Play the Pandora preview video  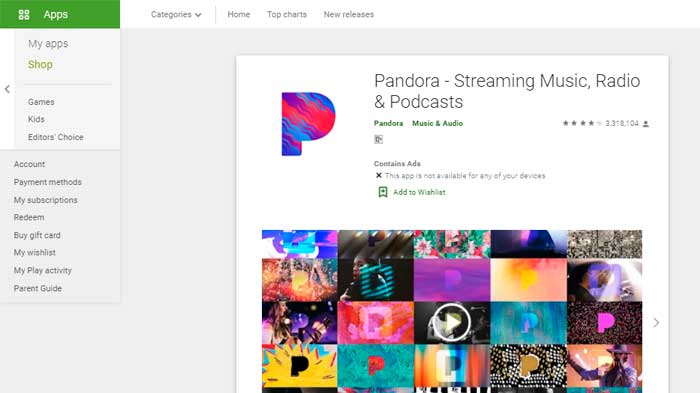452,322
